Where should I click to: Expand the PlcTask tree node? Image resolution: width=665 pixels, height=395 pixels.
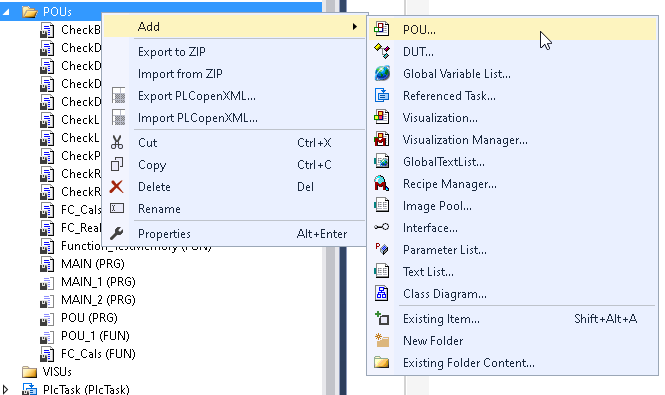tap(5, 389)
